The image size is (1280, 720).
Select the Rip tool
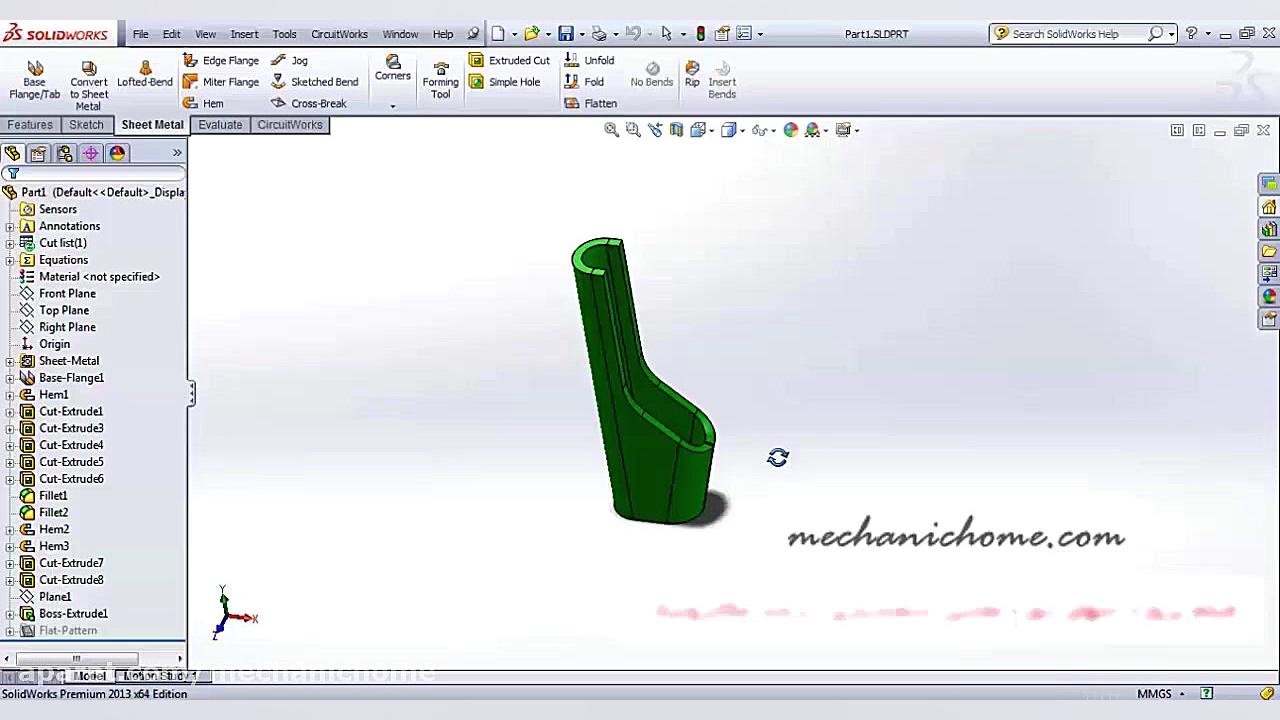692,74
